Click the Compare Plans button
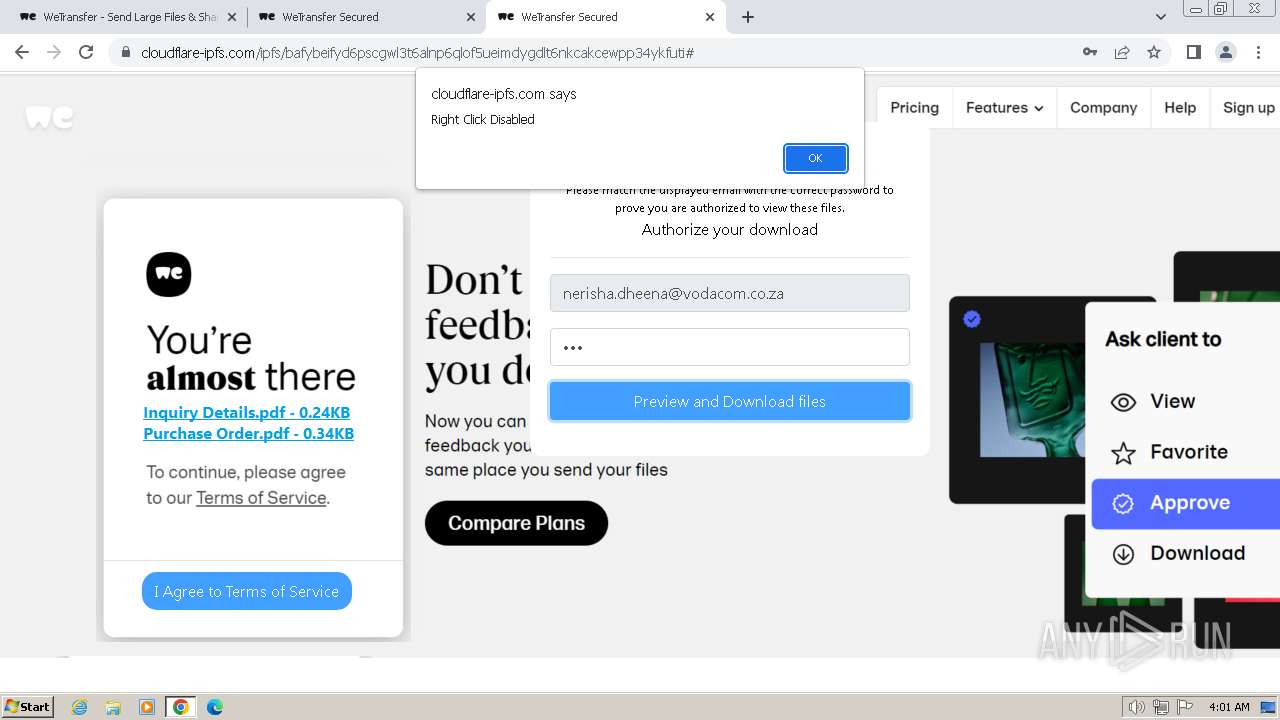This screenshot has height=720, width=1280. [x=516, y=523]
